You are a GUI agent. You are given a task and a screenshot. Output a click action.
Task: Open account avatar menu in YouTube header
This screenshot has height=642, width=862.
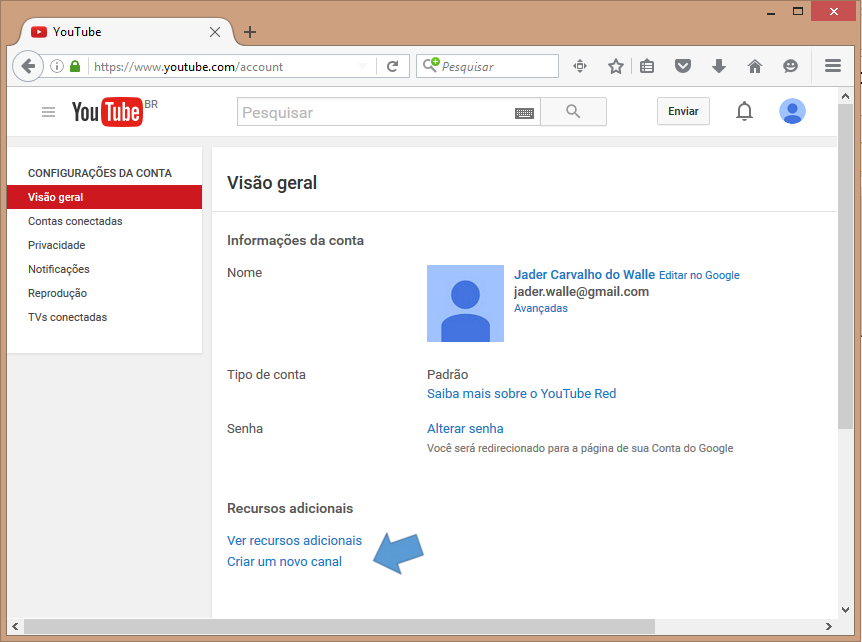click(792, 111)
